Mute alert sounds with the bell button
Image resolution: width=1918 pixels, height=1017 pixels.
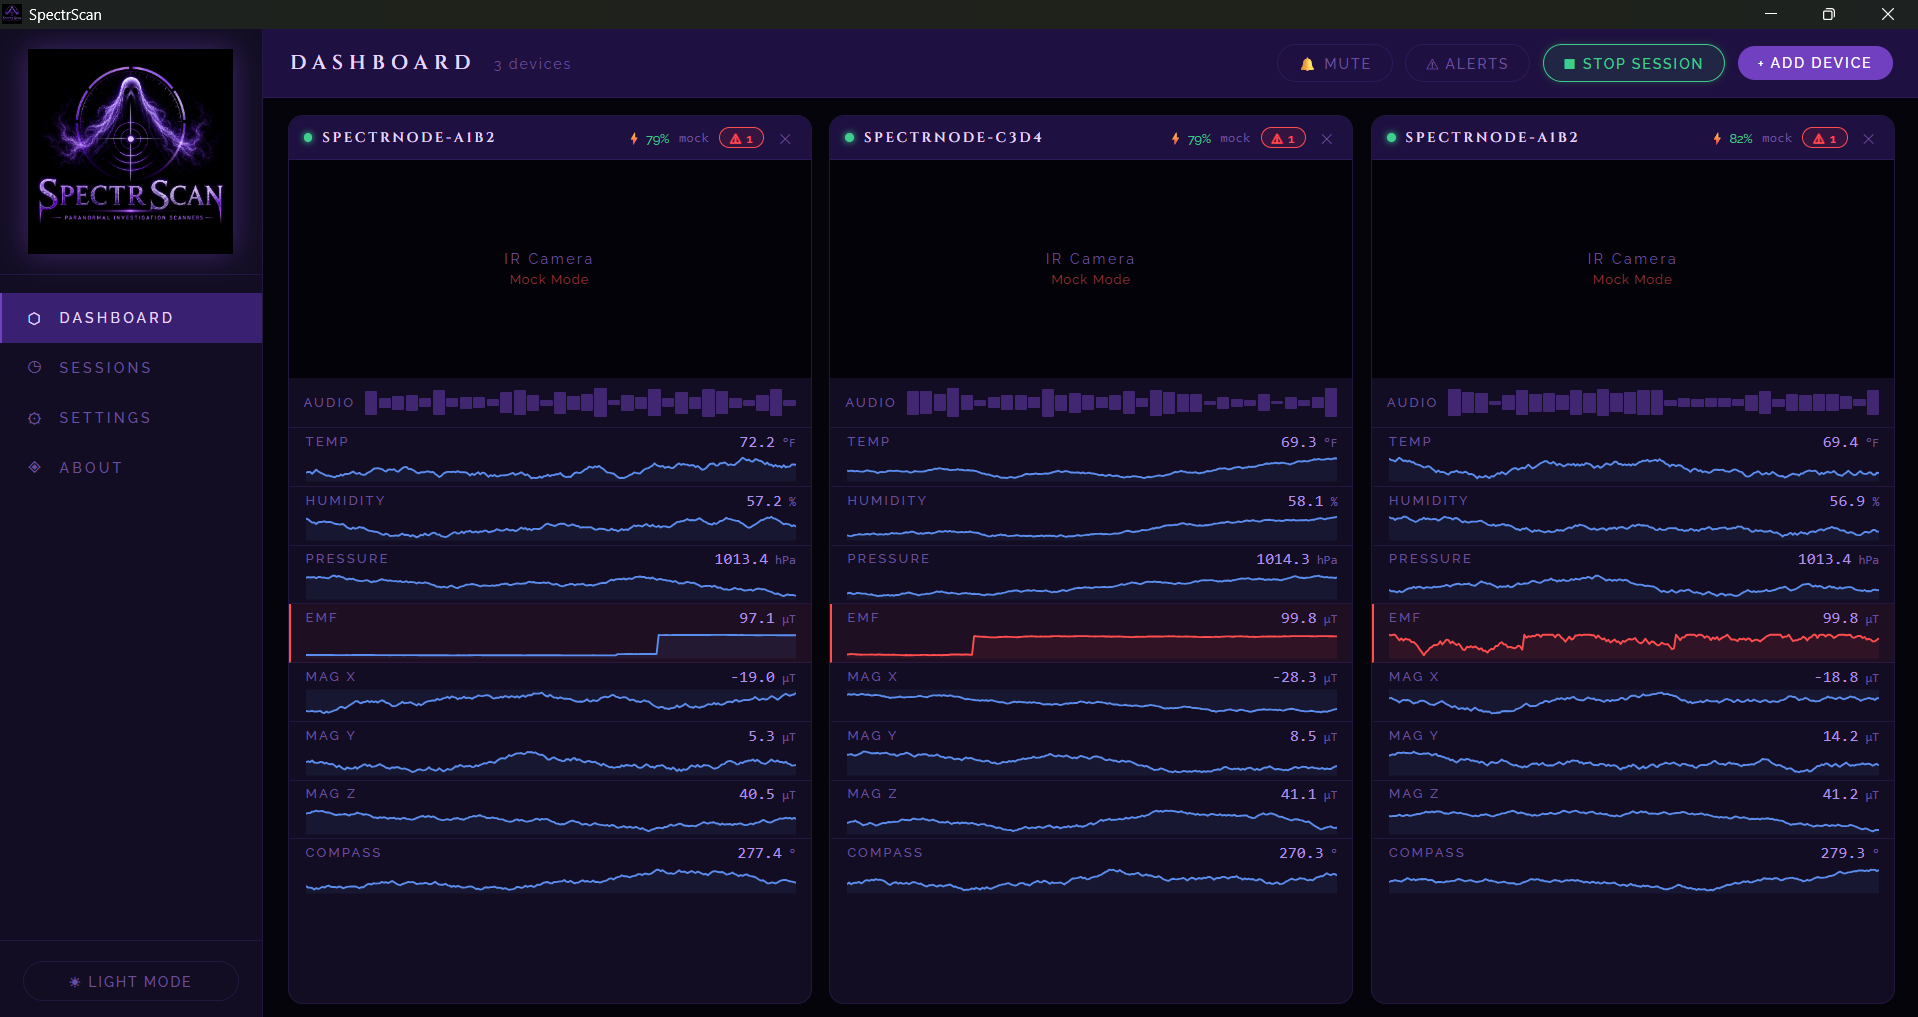coord(1335,63)
